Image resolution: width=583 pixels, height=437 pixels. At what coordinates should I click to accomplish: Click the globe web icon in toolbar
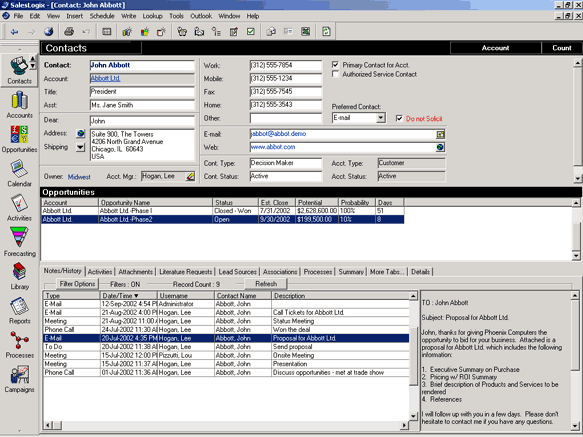point(48,32)
